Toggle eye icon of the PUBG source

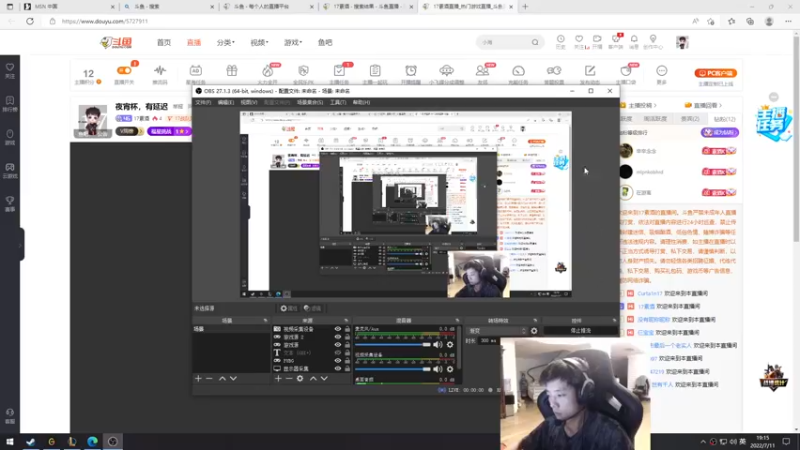pyautogui.click(x=338, y=360)
